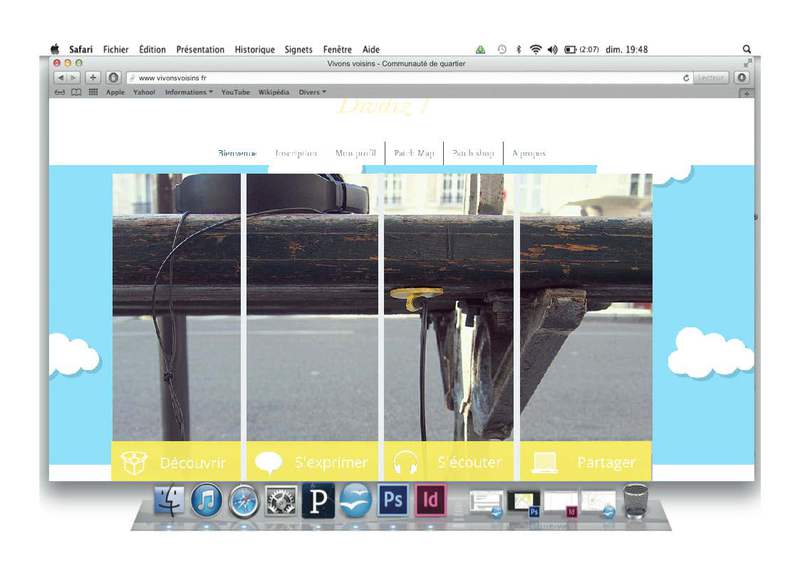This screenshot has height=565, width=800.
Task: Open InDesign from the dock
Action: [x=430, y=499]
